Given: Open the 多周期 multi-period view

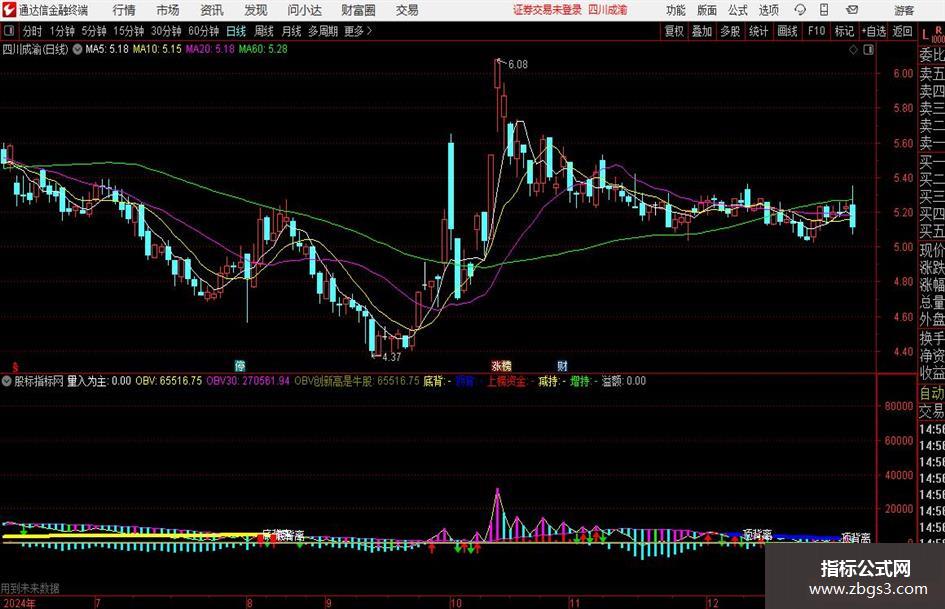Looking at the screenshot, I should coord(323,31).
